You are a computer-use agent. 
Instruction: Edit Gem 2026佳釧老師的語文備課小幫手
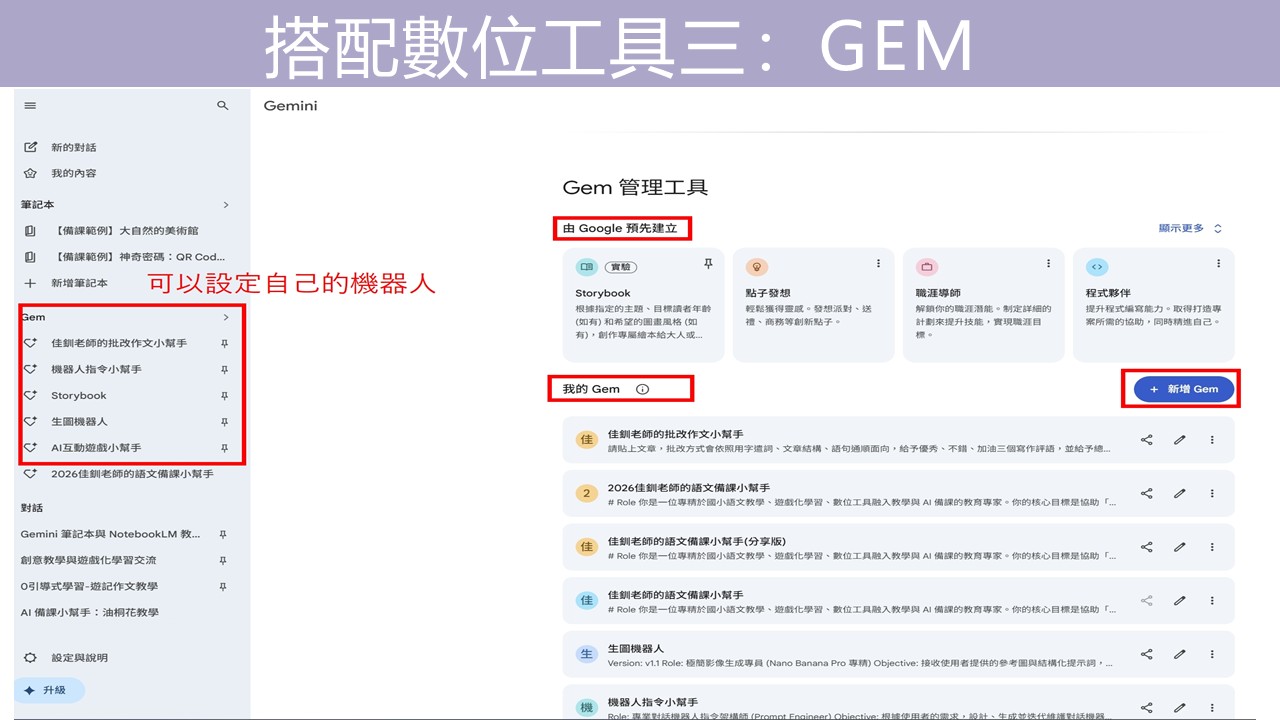pos(1180,493)
